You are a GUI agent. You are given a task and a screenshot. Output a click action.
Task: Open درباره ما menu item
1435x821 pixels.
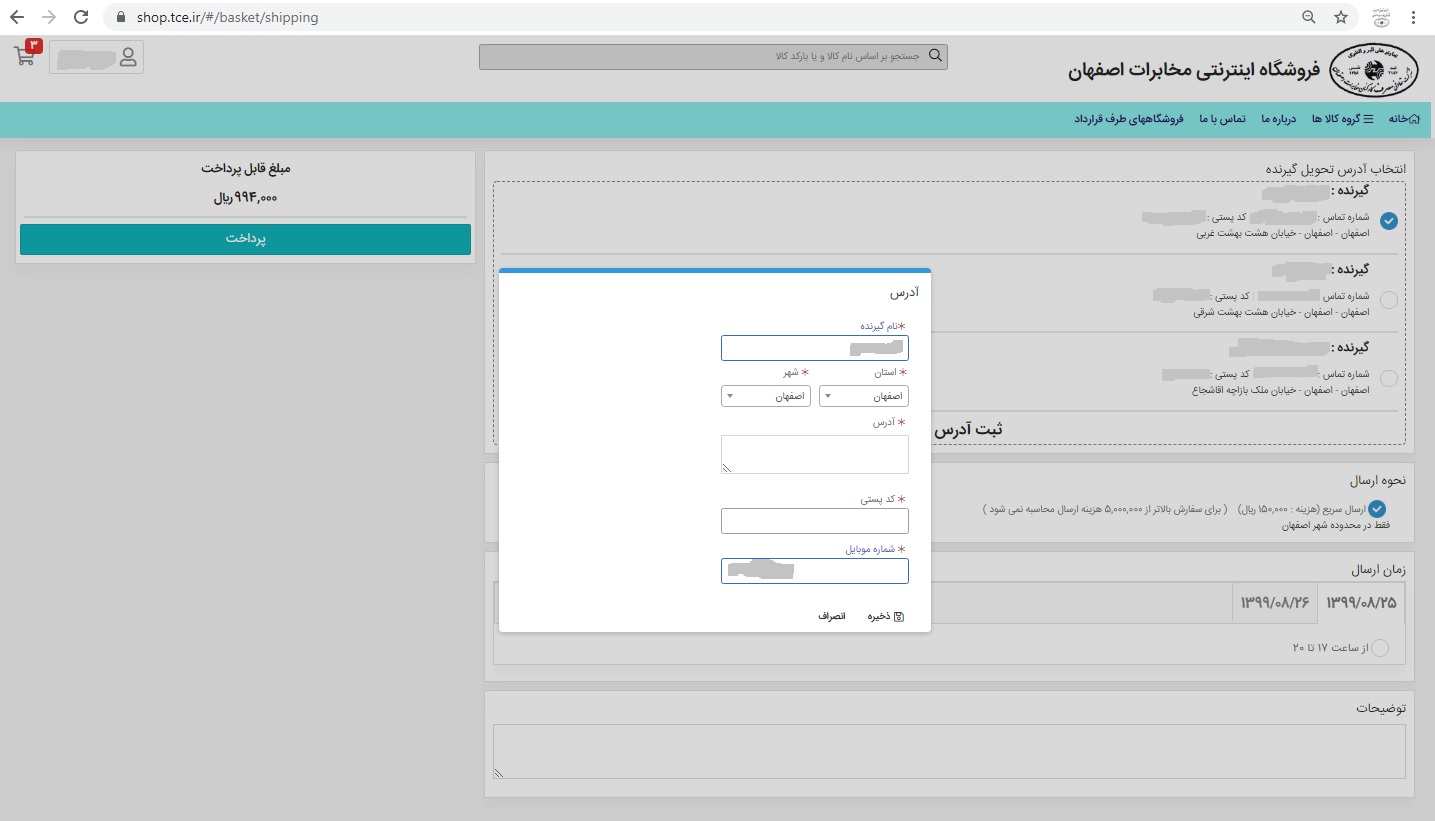(1278, 119)
